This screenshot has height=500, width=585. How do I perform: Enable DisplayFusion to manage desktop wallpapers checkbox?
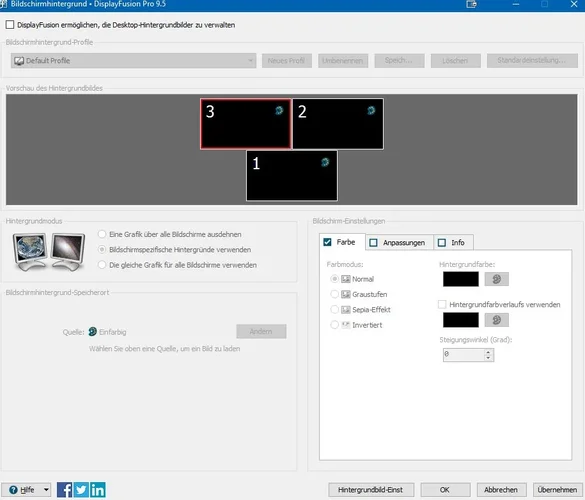[x=10, y=25]
